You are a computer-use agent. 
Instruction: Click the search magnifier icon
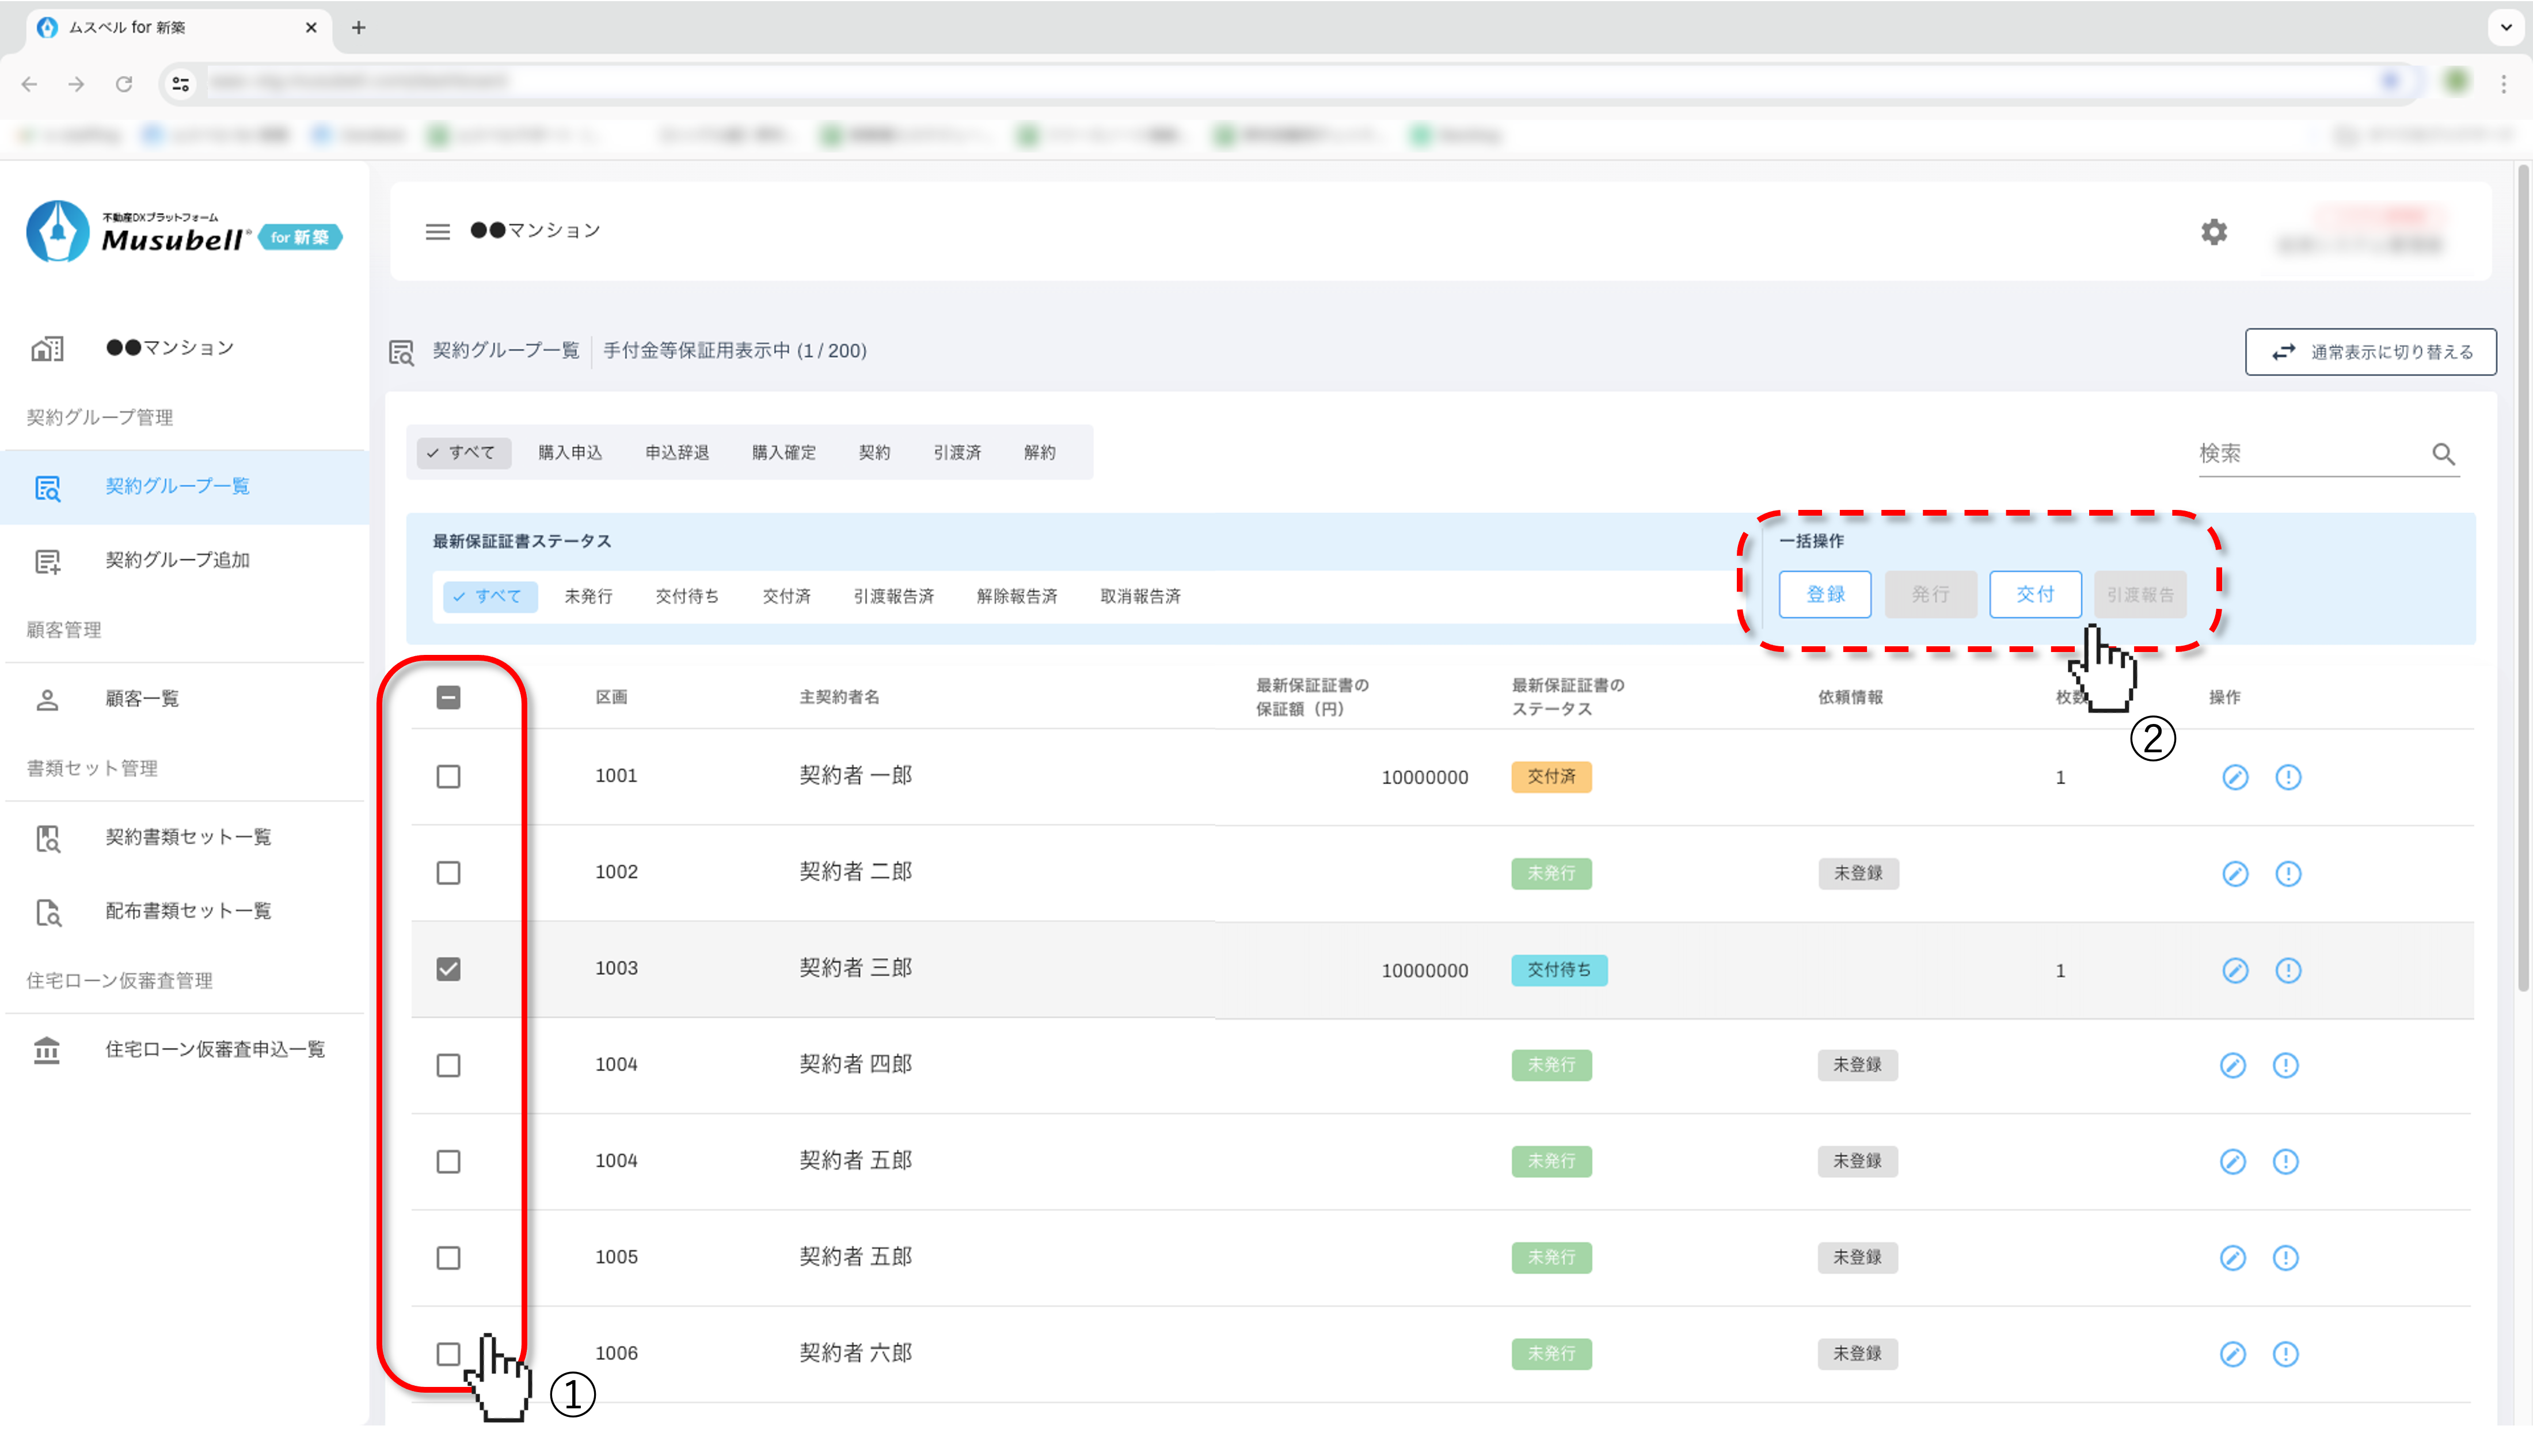point(2443,454)
